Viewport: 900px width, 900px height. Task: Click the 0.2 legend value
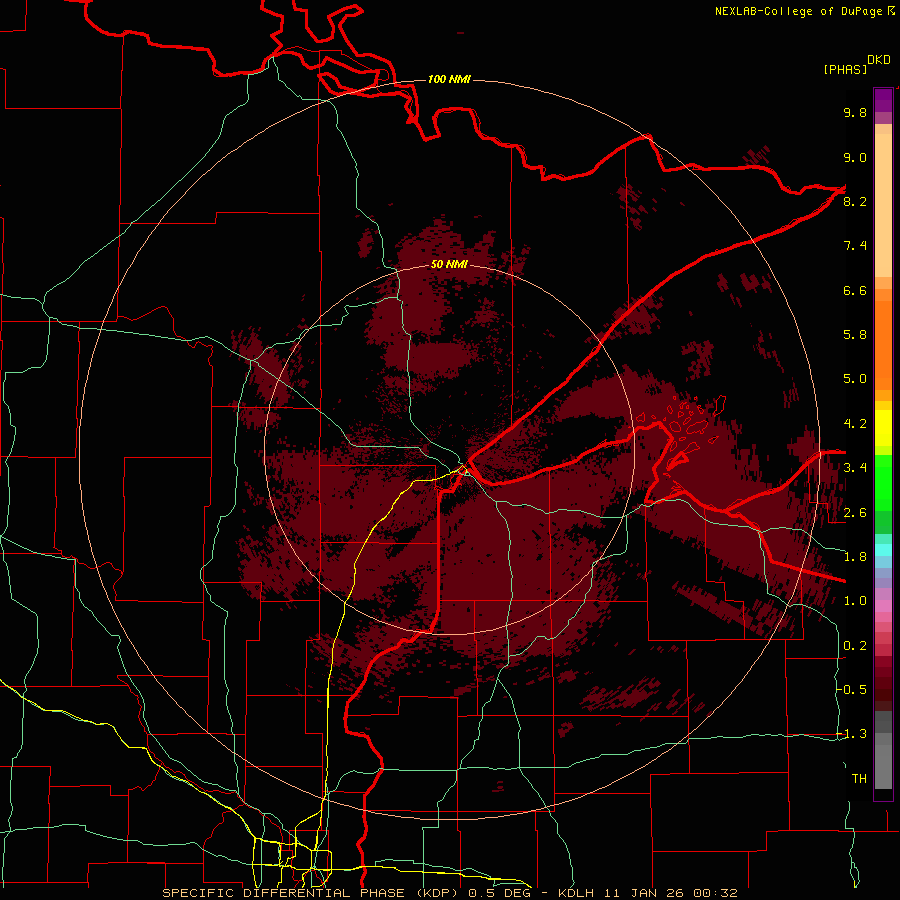click(x=855, y=646)
